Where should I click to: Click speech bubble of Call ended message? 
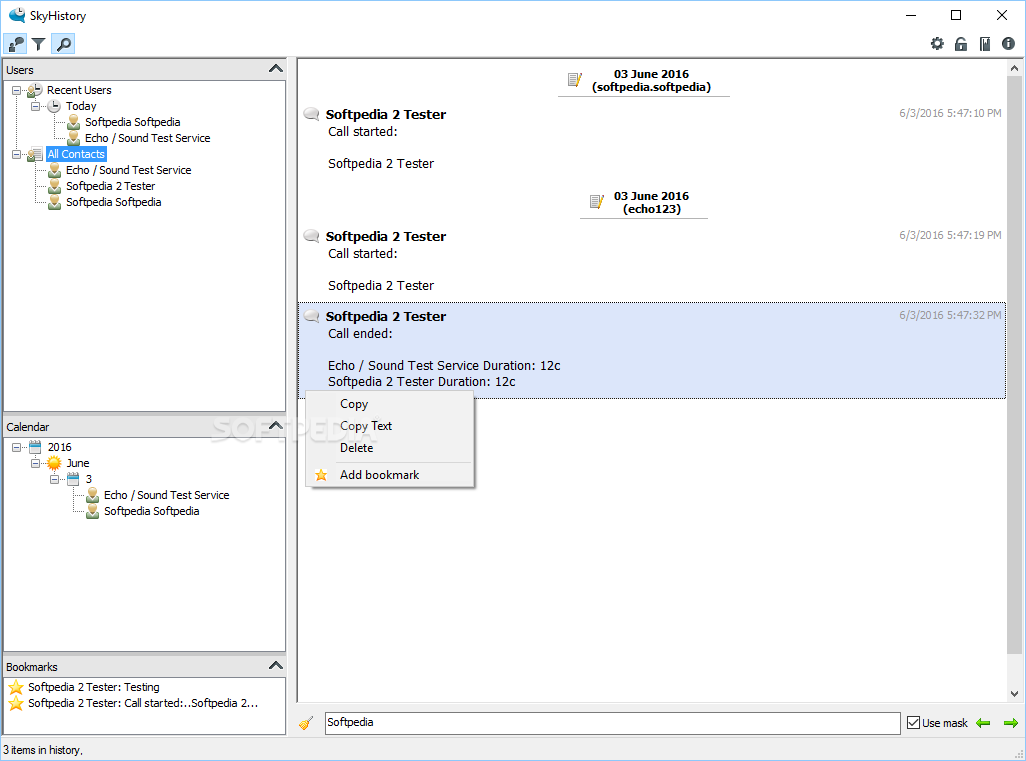point(311,316)
